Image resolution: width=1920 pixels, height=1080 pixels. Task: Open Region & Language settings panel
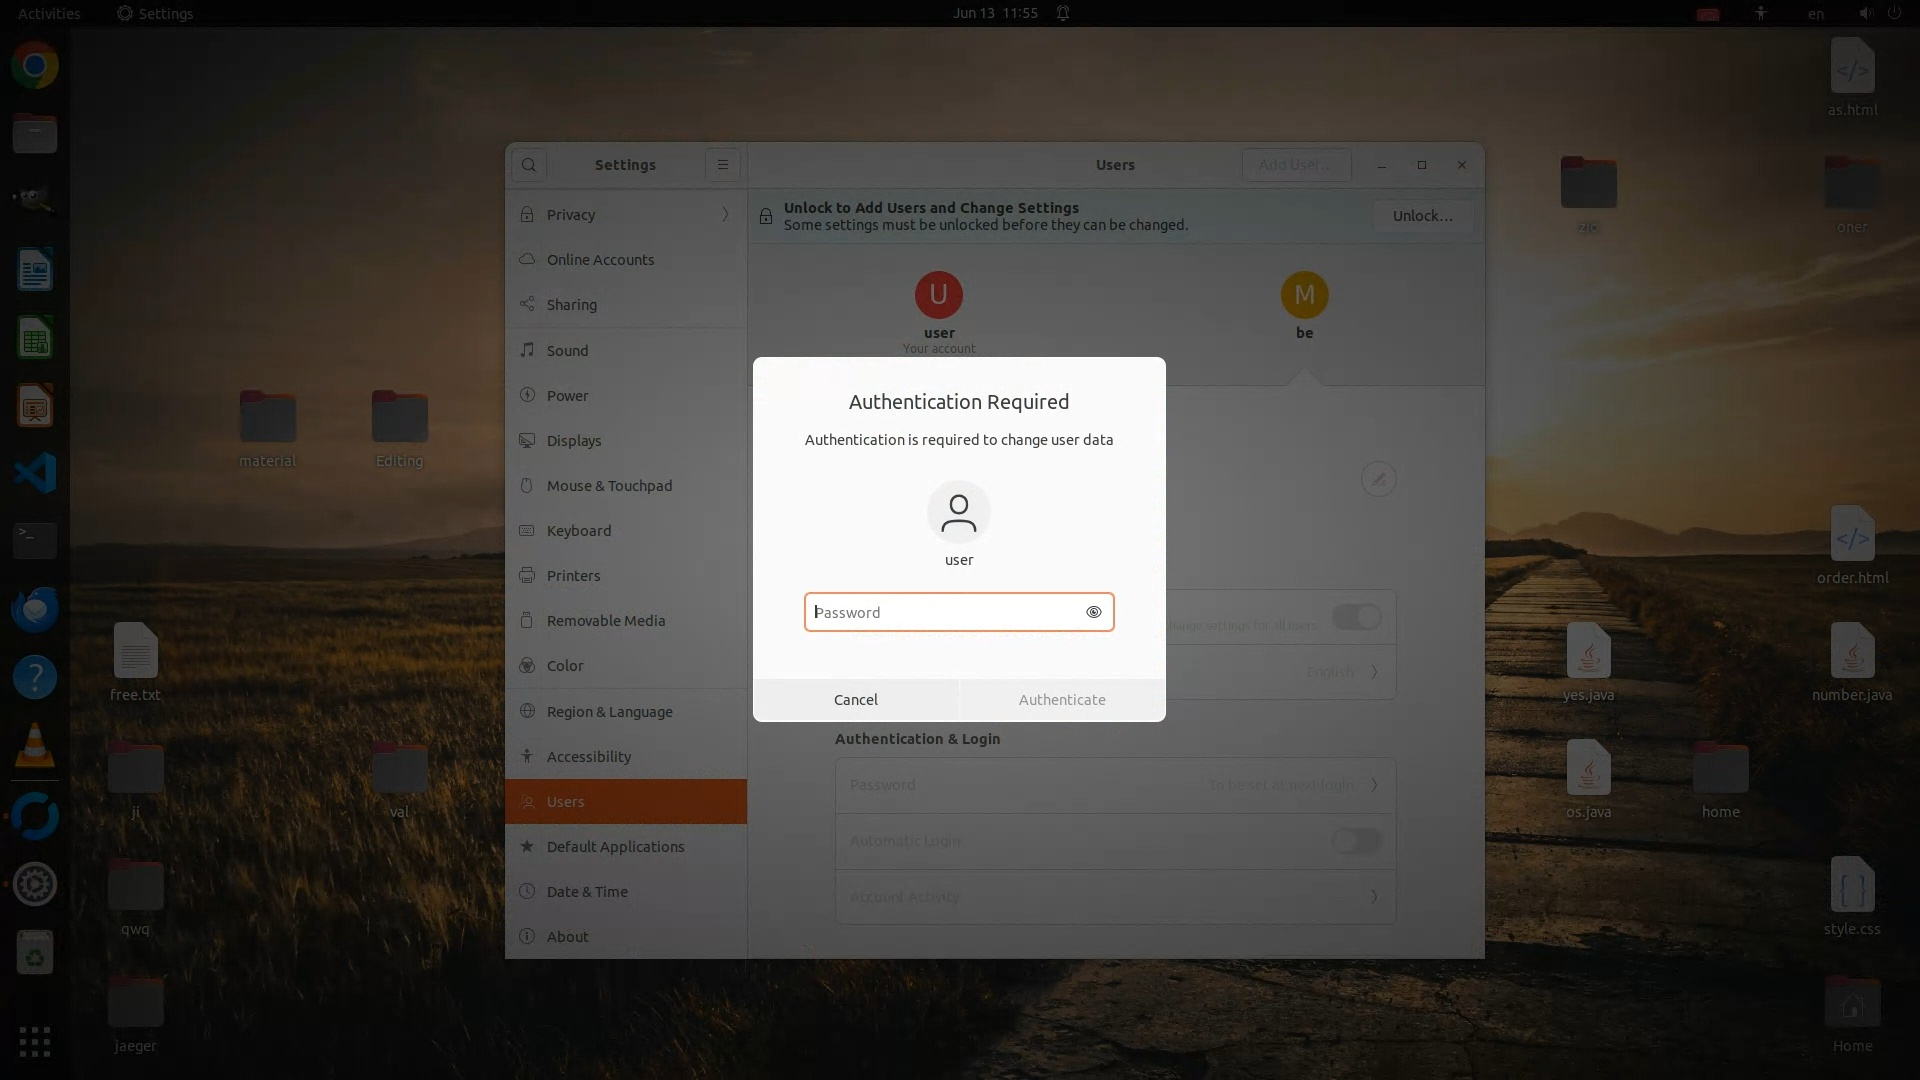[x=609, y=712]
